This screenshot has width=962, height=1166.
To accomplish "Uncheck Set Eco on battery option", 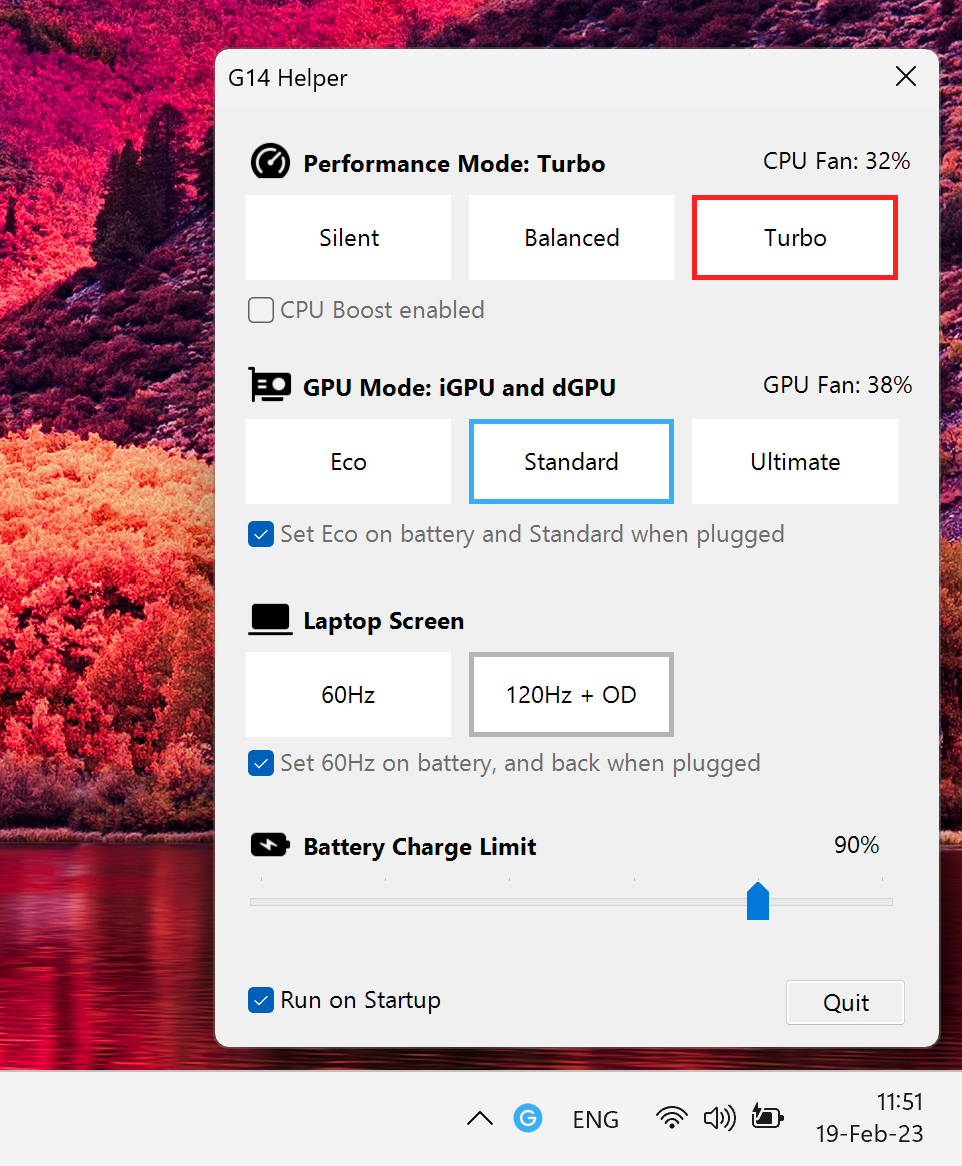I will (261, 534).
